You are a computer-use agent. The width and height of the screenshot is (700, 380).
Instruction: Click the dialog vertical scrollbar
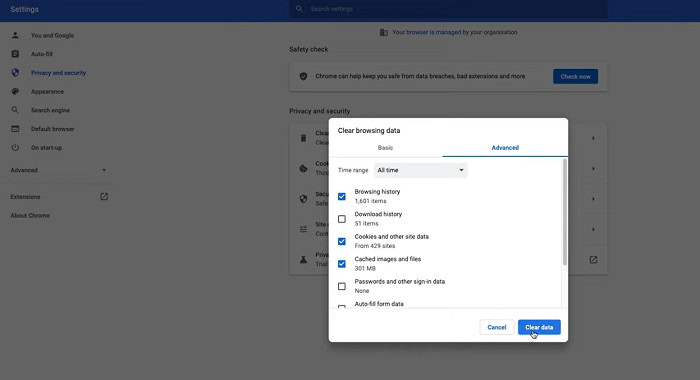point(565,212)
